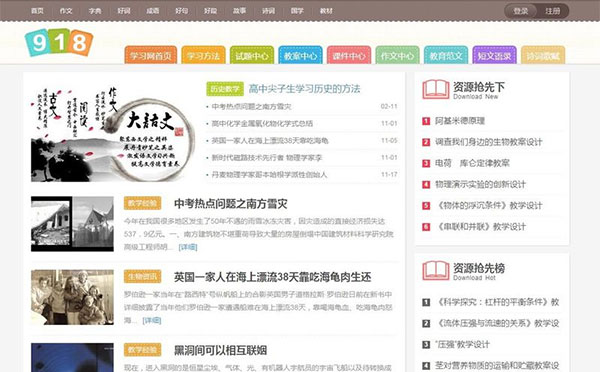Click the green 历史教学 category tag
Viewport: 600px width, 372px height.
[x=225, y=89]
